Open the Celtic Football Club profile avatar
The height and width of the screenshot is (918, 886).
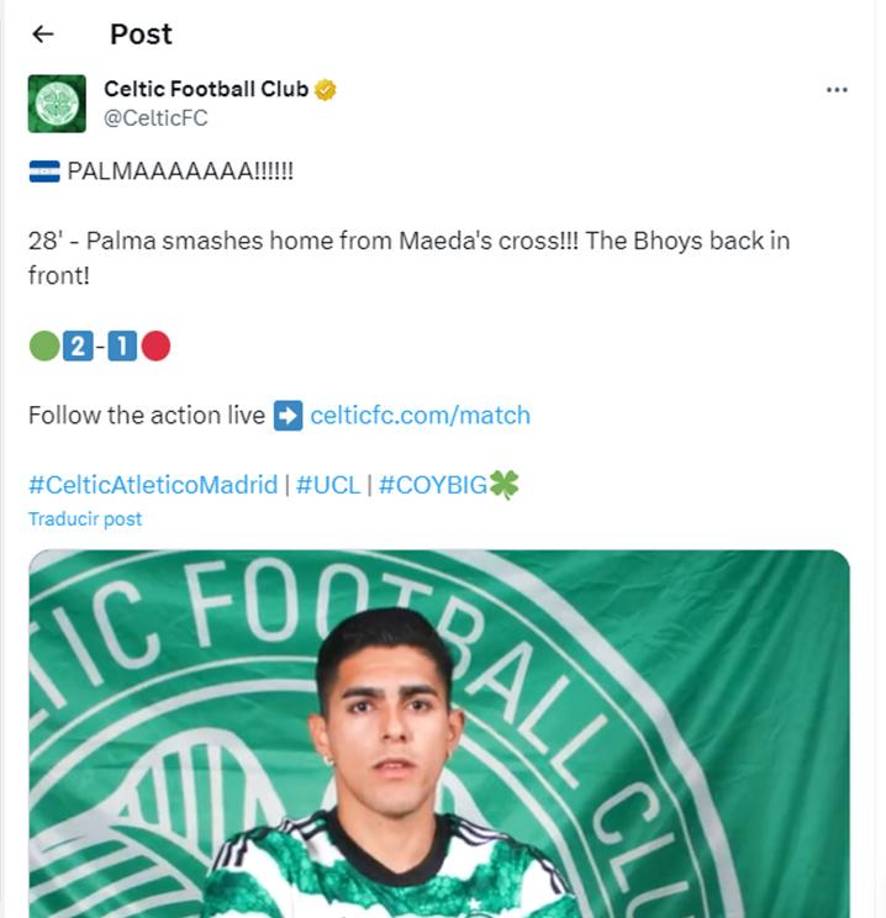click(57, 101)
